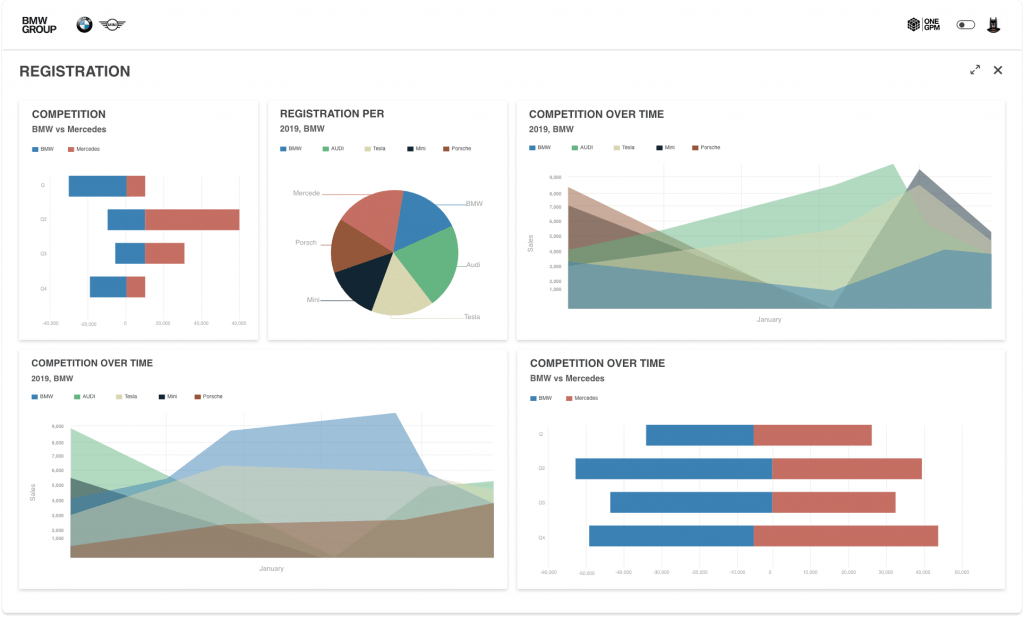Pick Q1 BMW bar in Competition Over Time bar chart
The image size is (1024, 617).
point(699,435)
